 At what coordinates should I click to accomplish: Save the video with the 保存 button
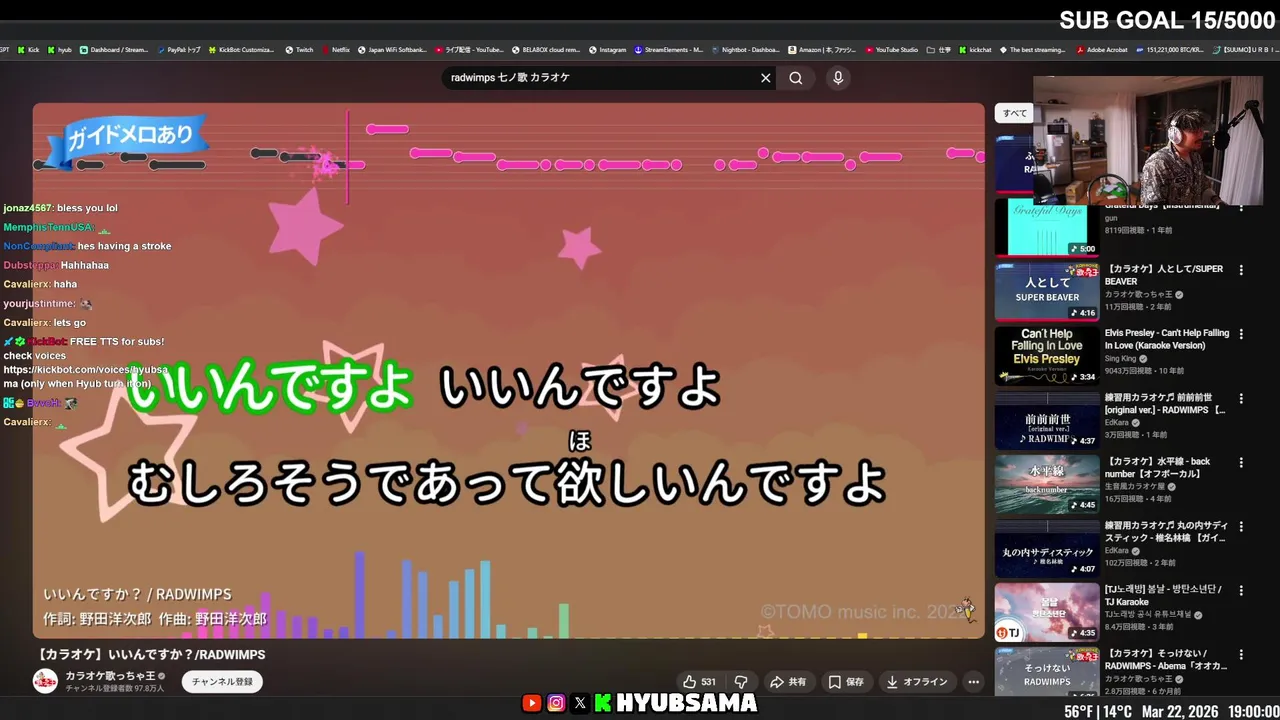846,682
